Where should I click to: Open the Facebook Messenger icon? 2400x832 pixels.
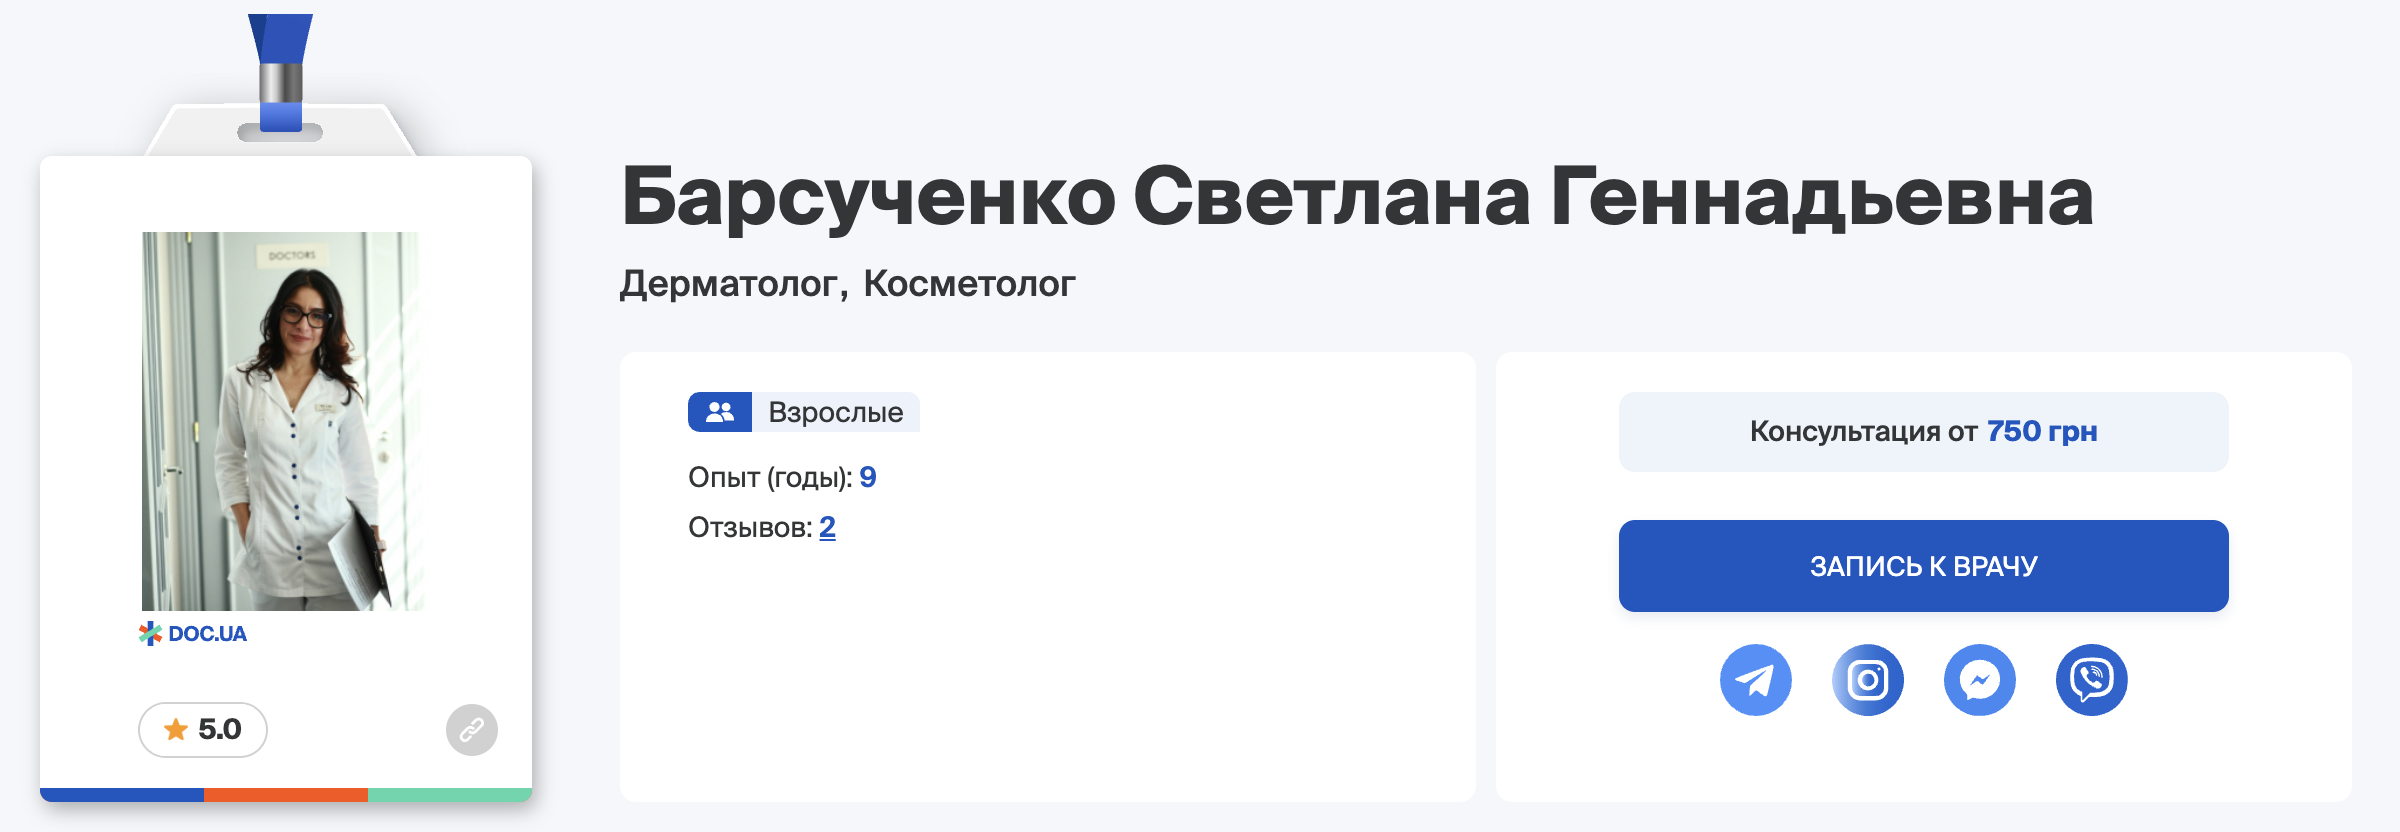click(x=1979, y=680)
